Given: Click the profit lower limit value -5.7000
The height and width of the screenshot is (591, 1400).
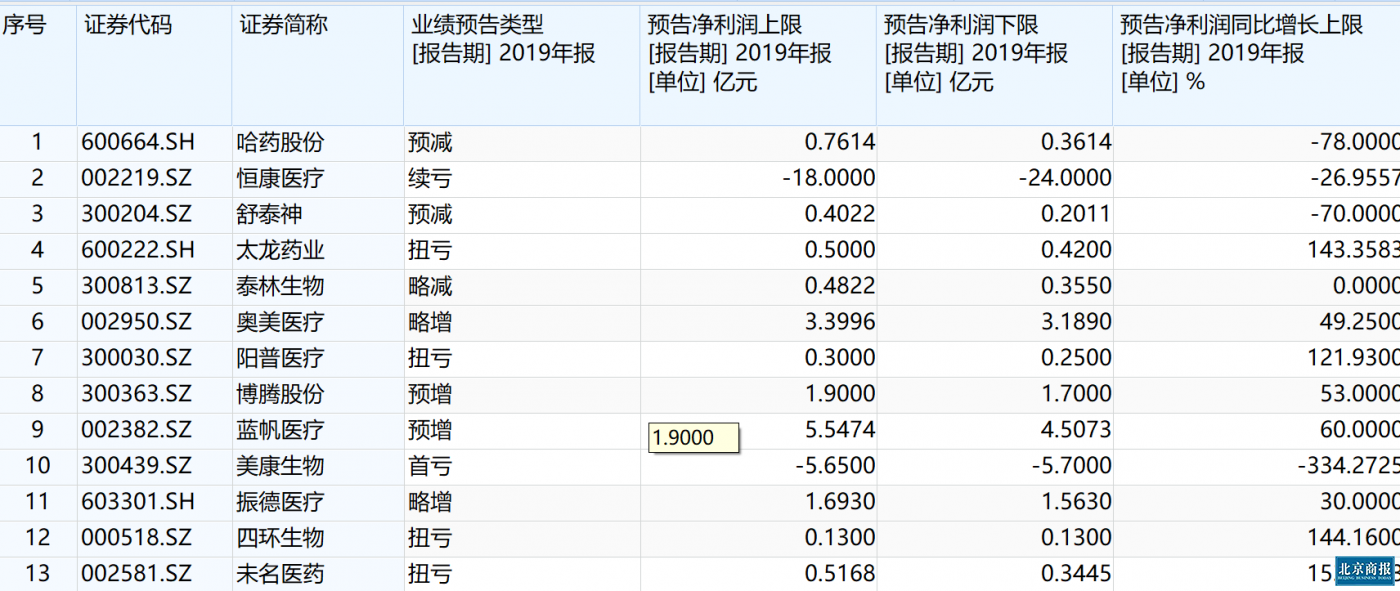Looking at the screenshot, I should click(1070, 467).
